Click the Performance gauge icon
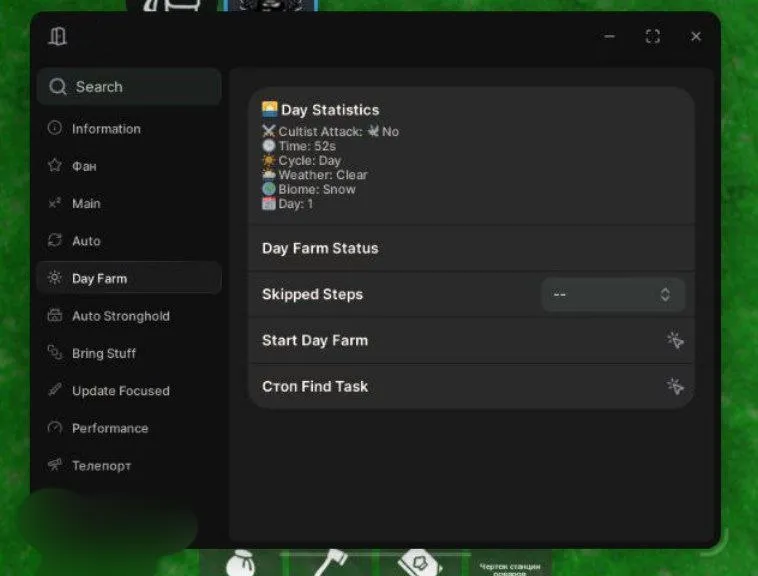 [x=54, y=428]
